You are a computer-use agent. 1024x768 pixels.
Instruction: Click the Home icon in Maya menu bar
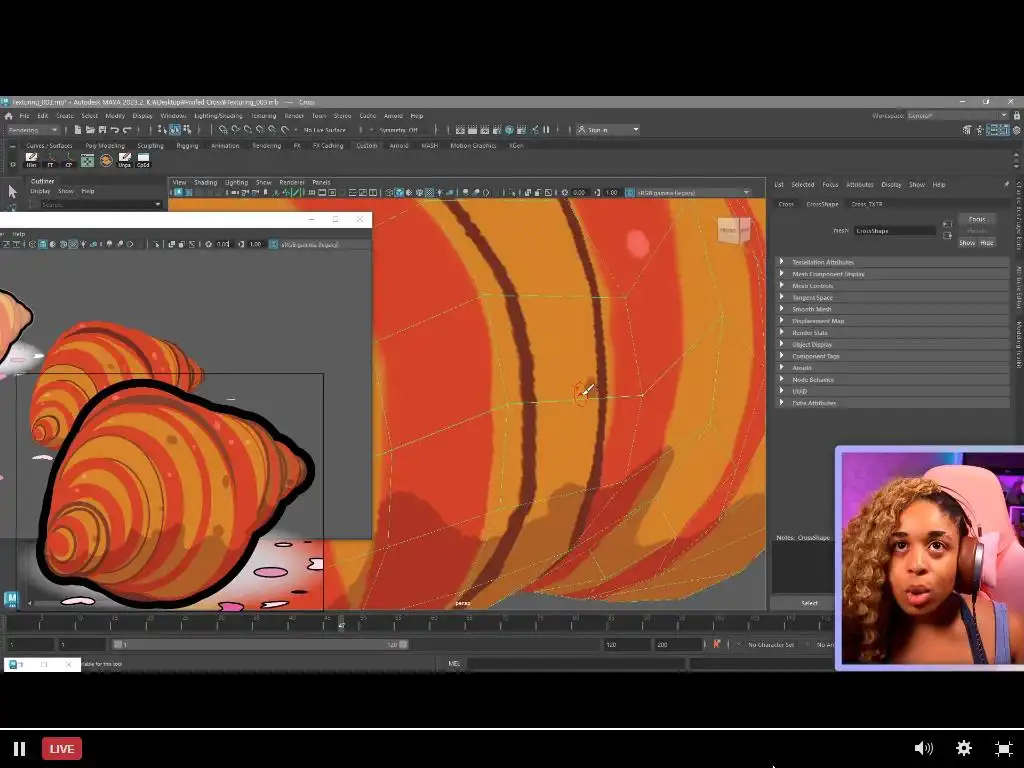pyautogui.click(x=8, y=116)
